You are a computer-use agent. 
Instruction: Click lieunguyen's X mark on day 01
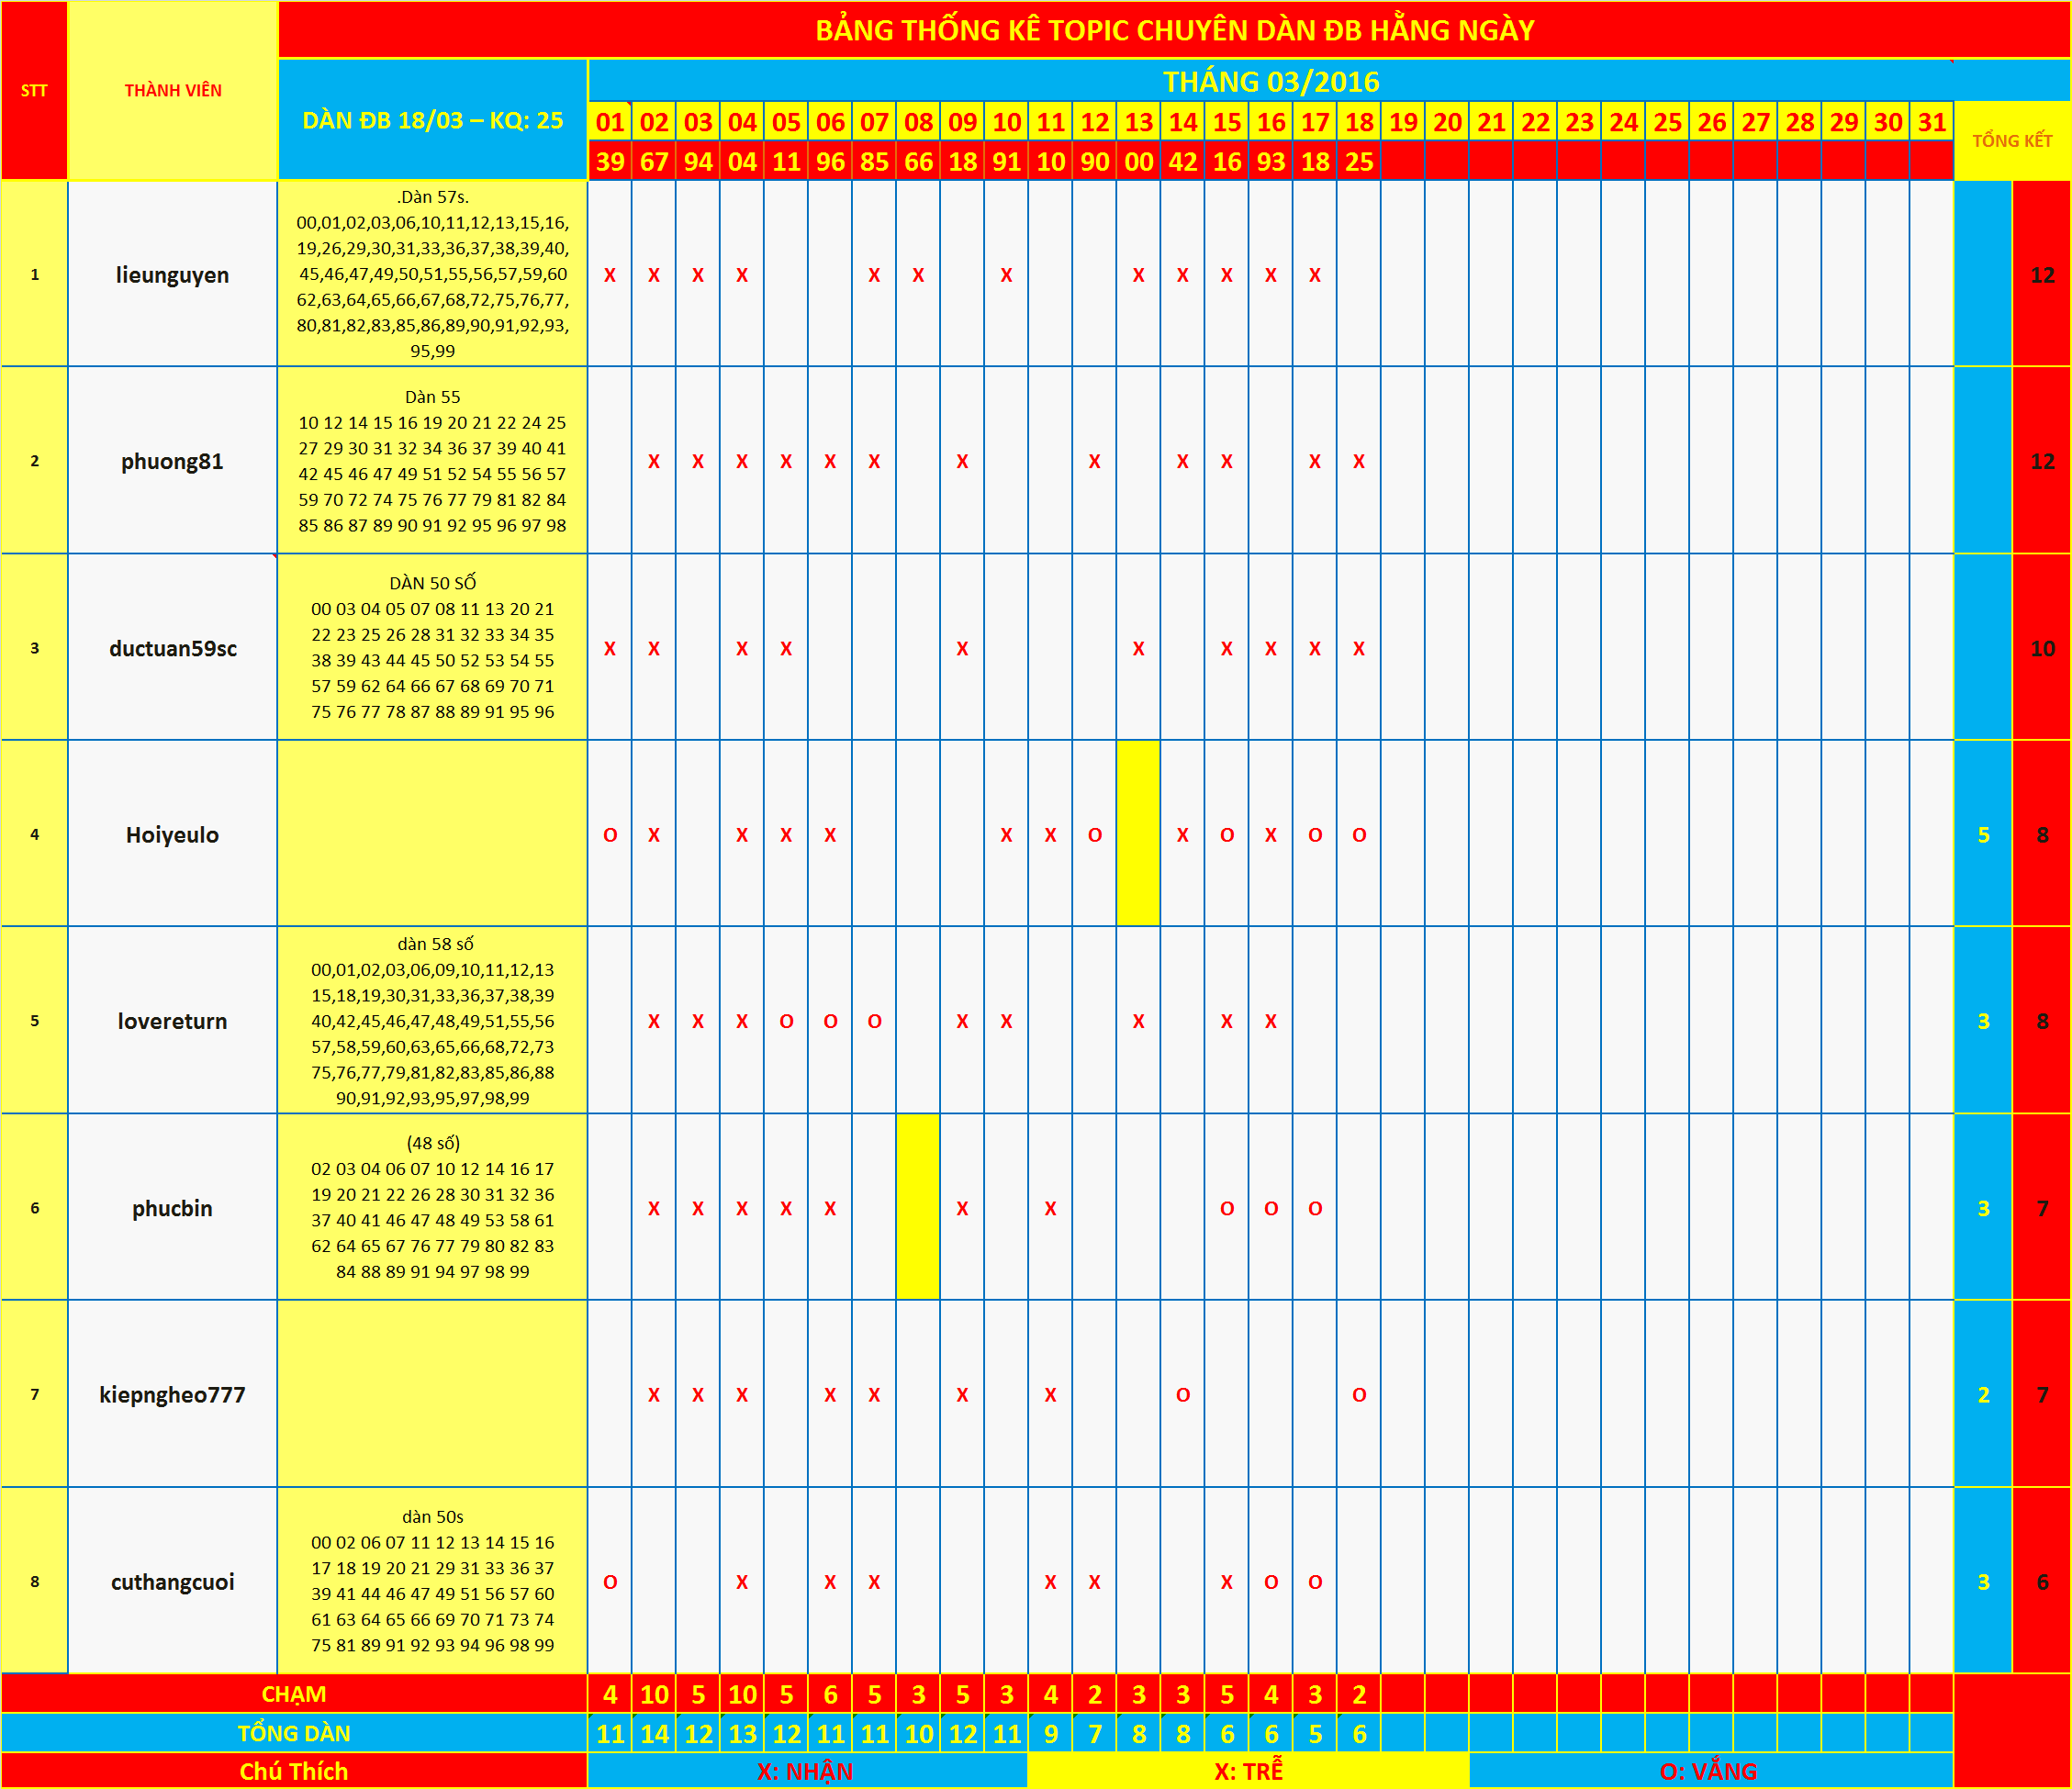[x=610, y=275]
